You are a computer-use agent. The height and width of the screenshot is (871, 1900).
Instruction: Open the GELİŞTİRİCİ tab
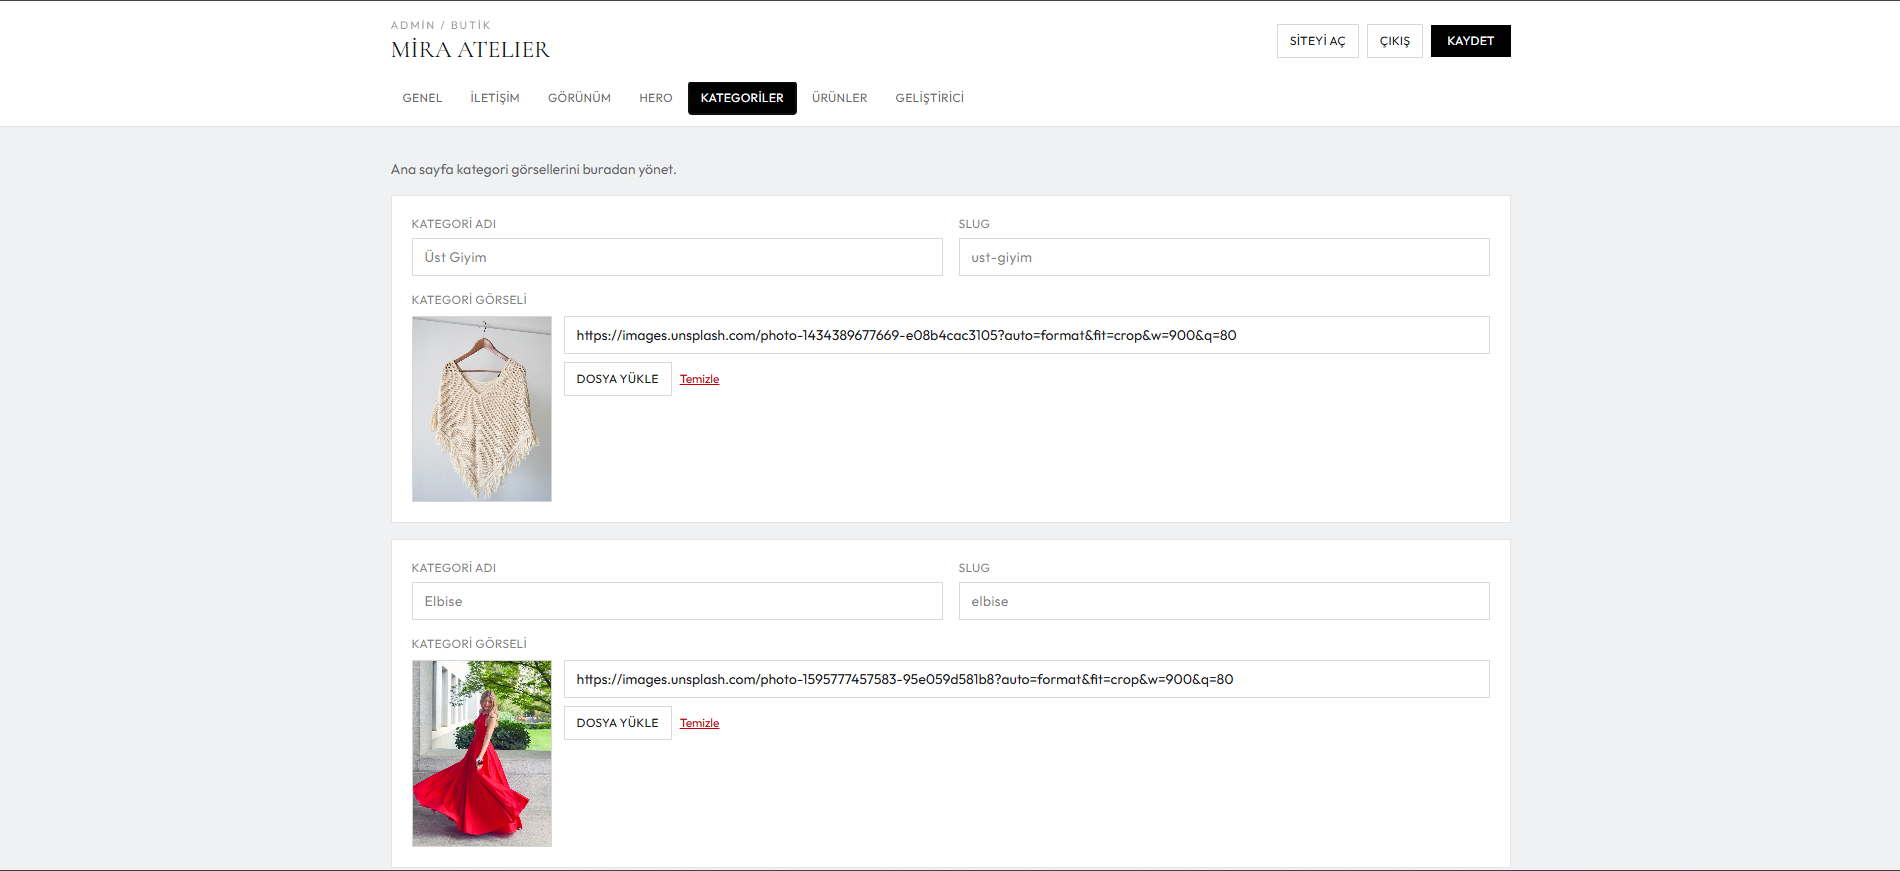tap(929, 98)
